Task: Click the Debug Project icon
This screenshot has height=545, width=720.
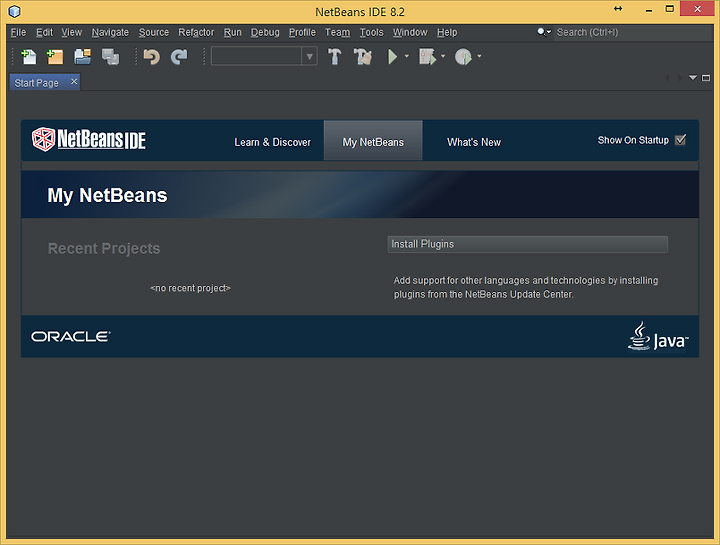Action: pyautogui.click(x=428, y=56)
